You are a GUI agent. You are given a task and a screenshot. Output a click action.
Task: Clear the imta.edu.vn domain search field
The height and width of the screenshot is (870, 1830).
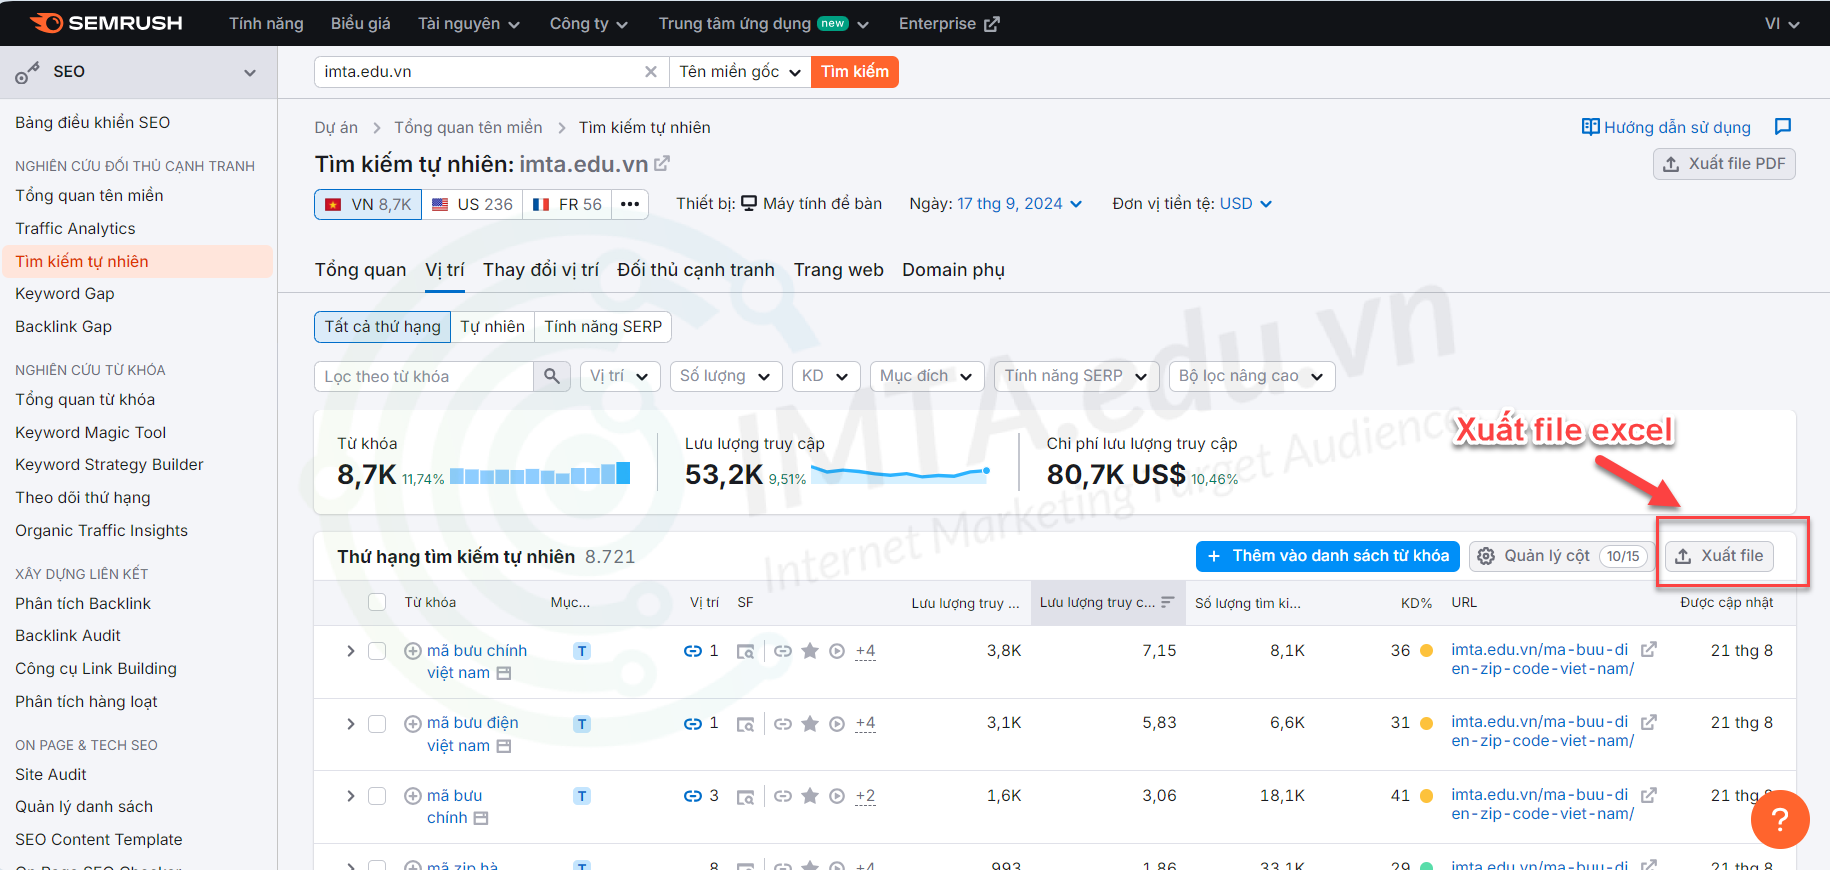pyautogui.click(x=650, y=72)
